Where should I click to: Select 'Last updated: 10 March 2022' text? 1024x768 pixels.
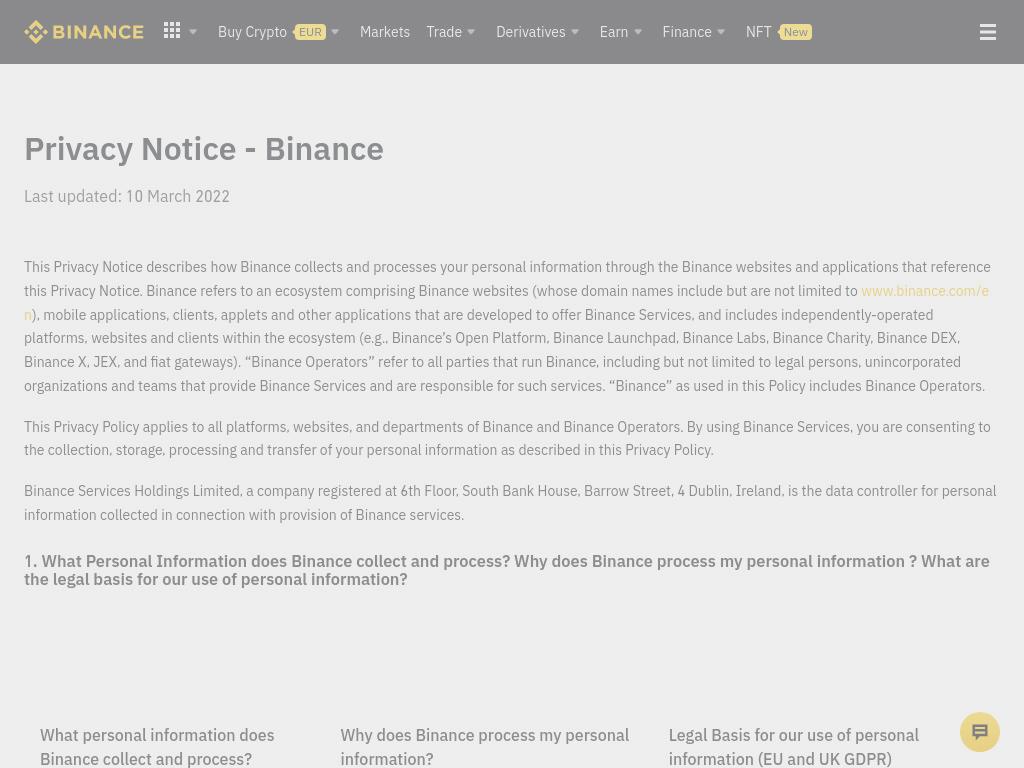pos(127,197)
